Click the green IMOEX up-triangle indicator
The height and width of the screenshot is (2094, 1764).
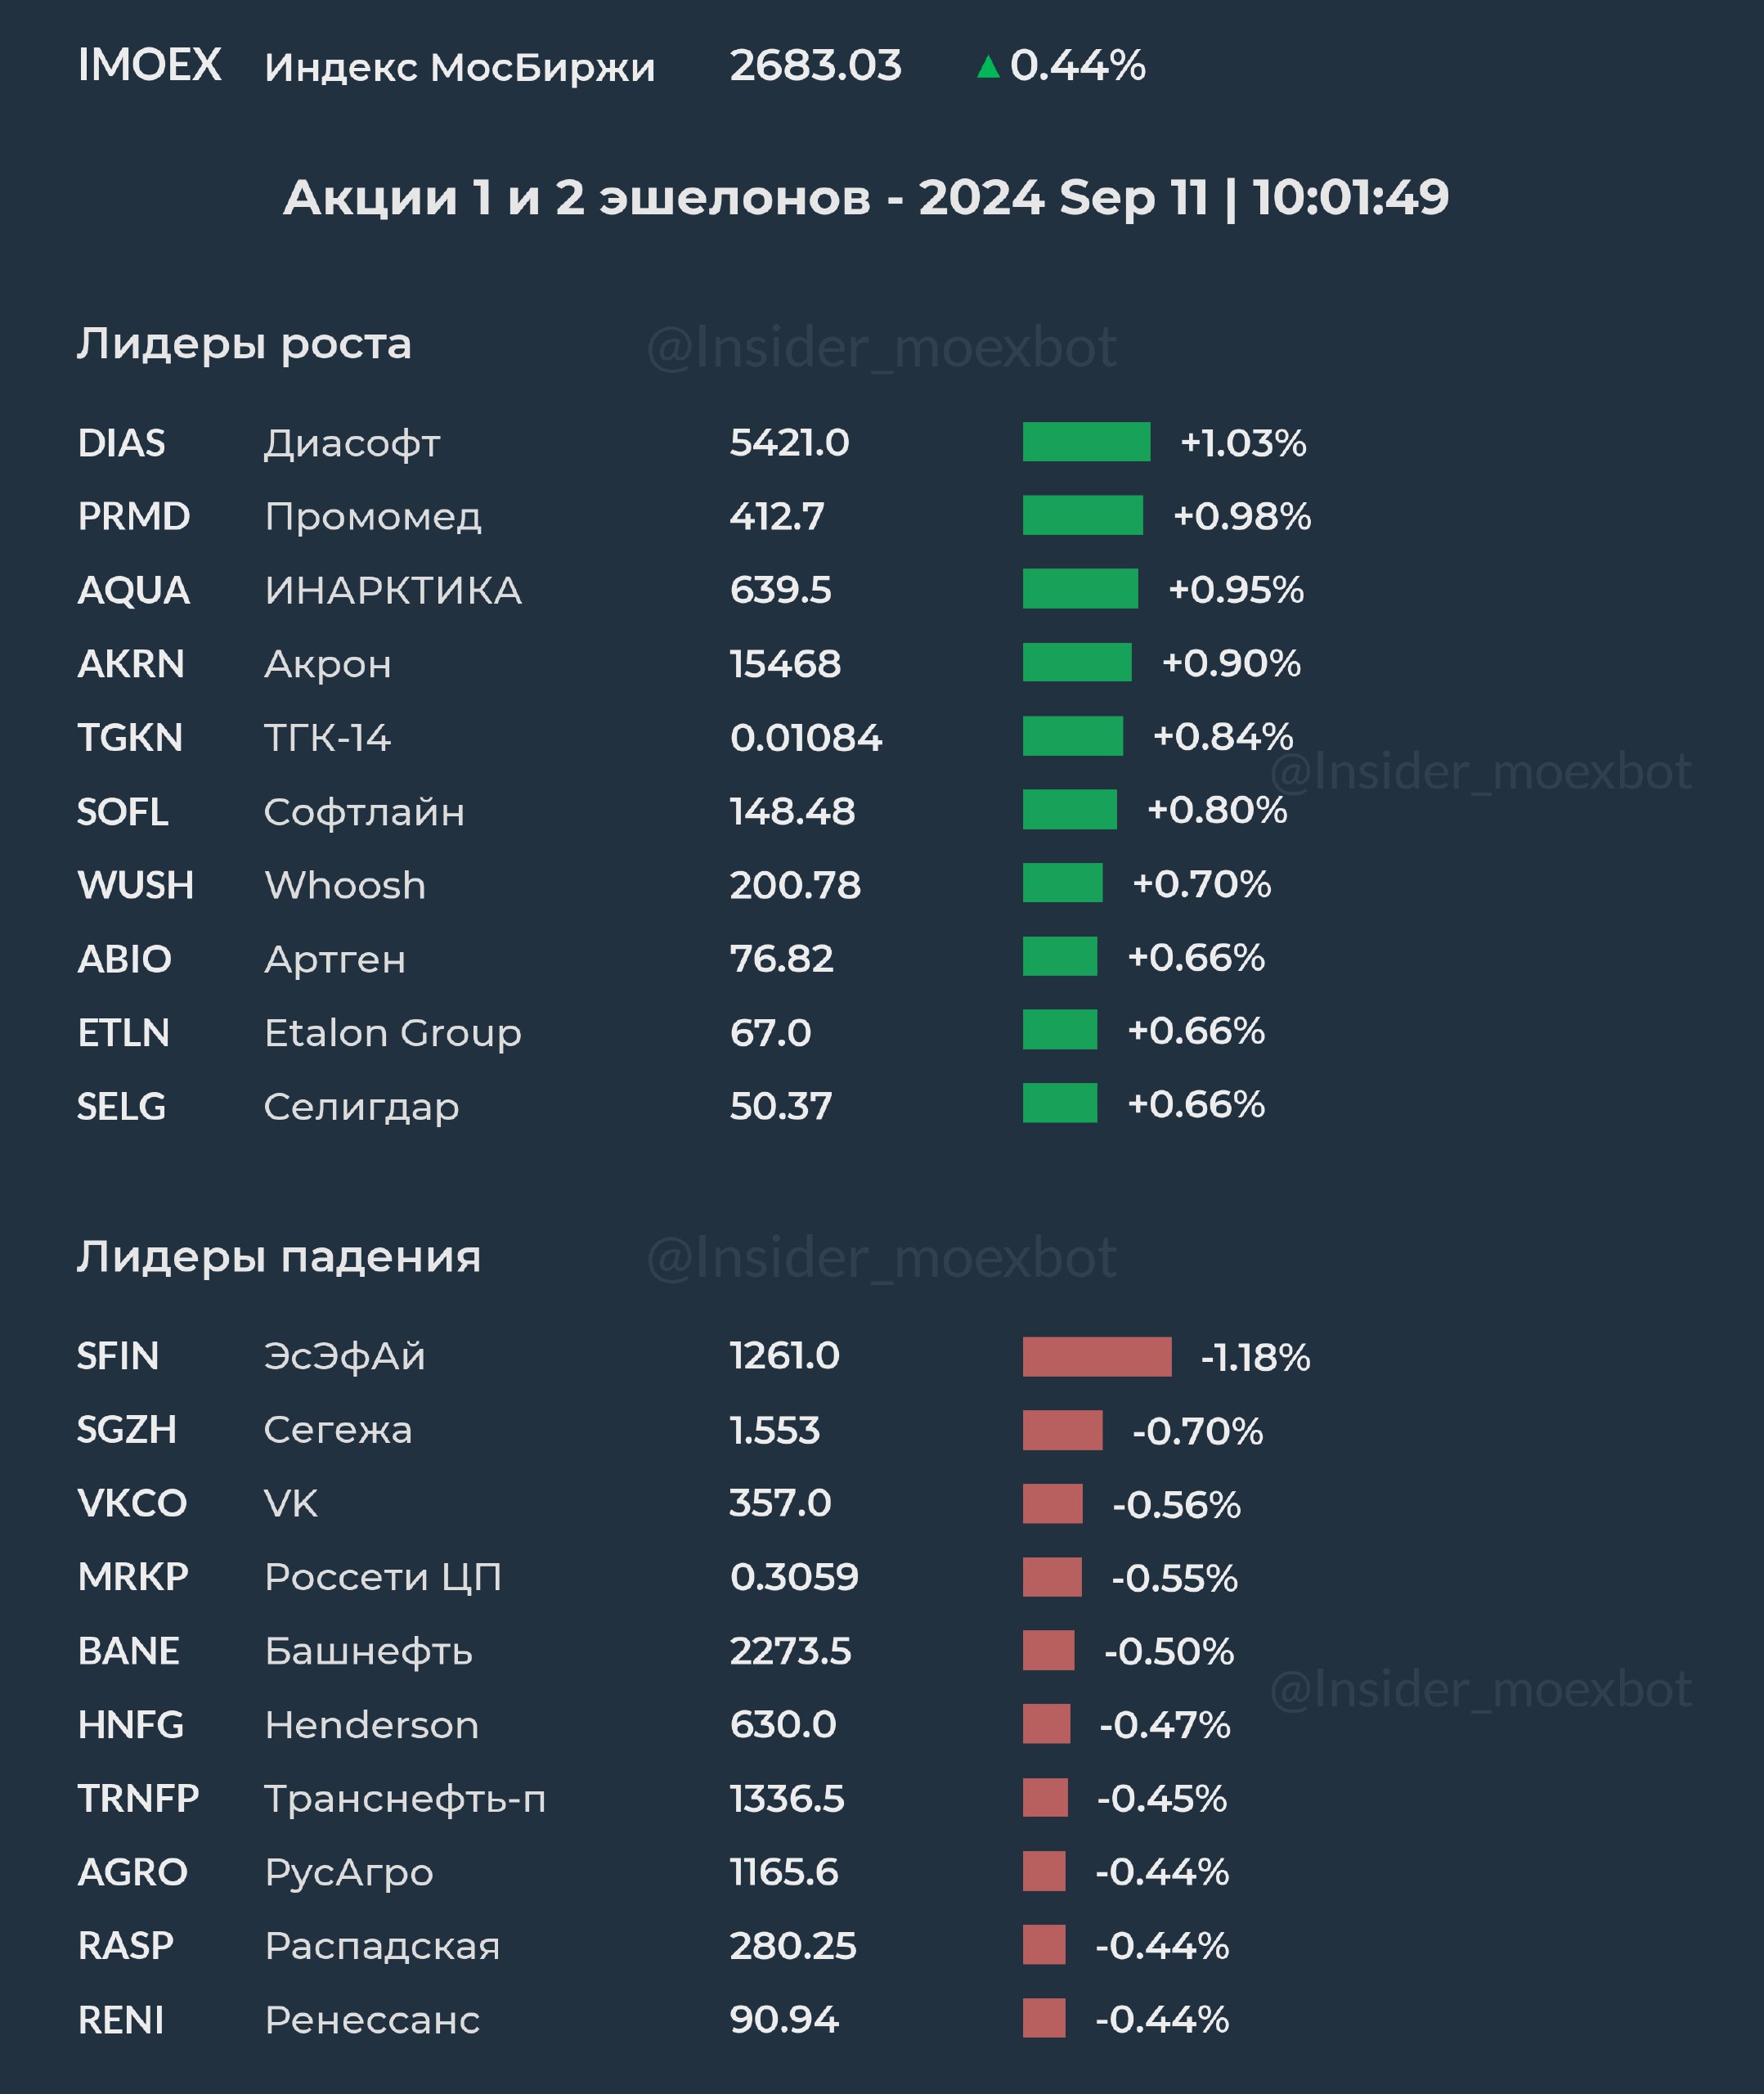[987, 67]
